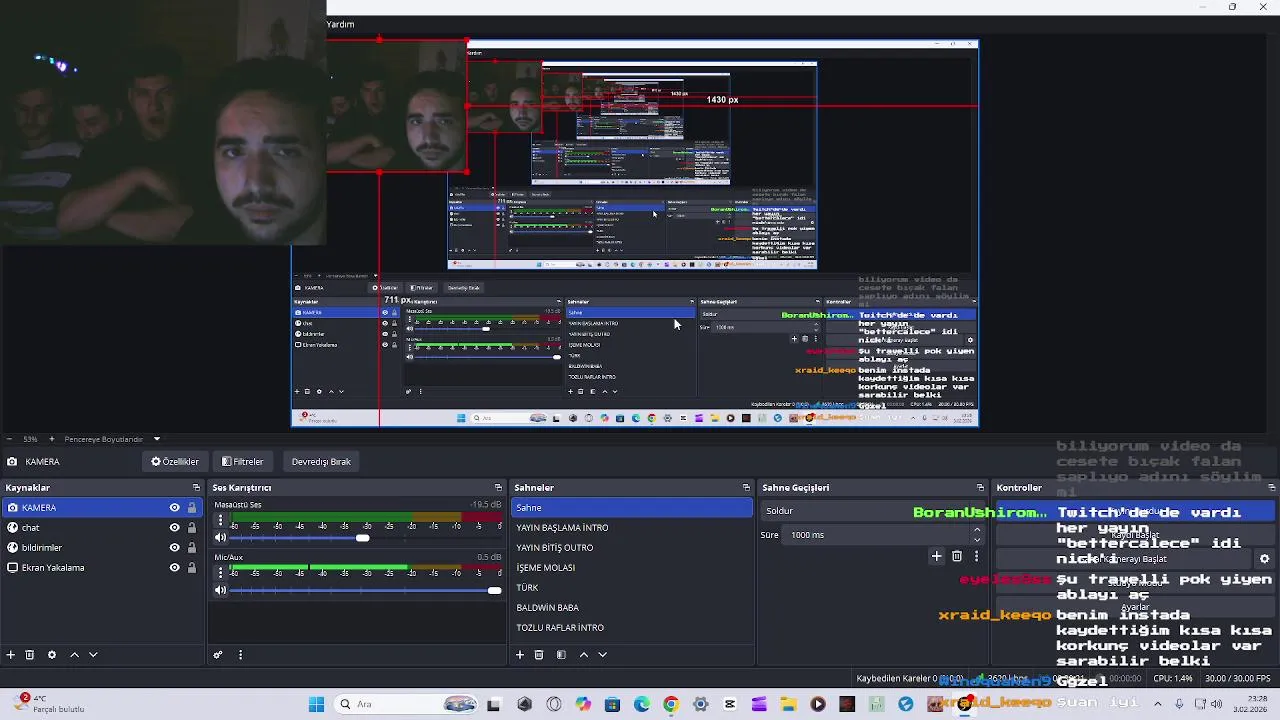1280x720 pixels.
Task: Open the Mic/Aux three-dot options menu
Action: pyautogui.click(x=220, y=573)
